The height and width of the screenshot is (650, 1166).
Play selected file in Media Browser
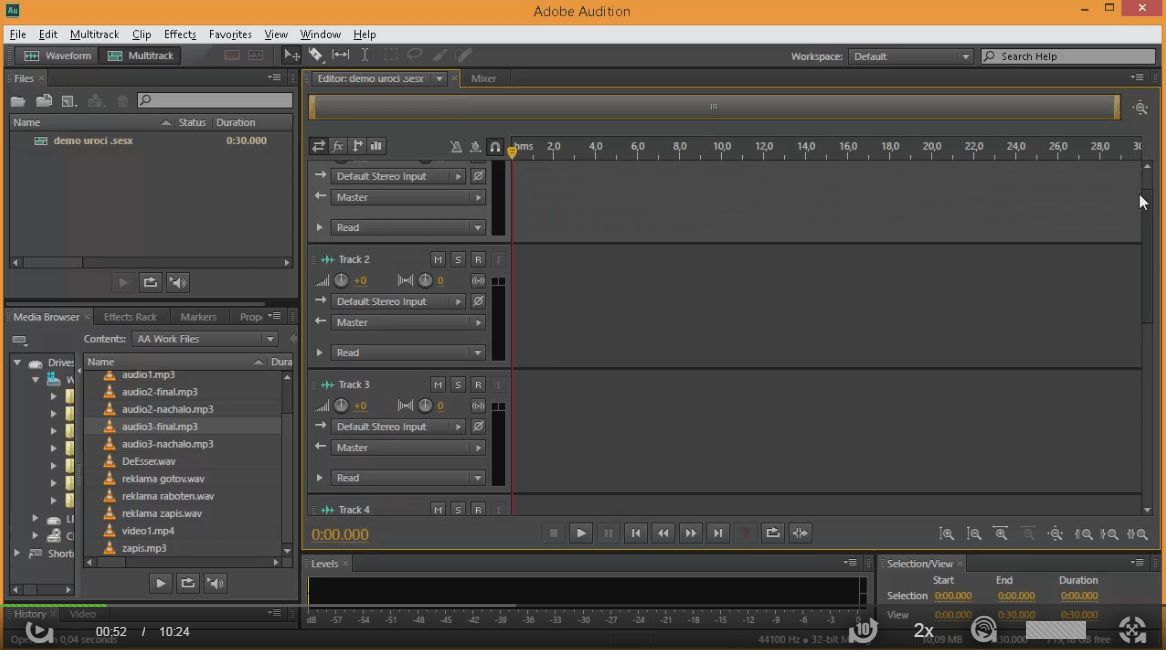point(160,583)
